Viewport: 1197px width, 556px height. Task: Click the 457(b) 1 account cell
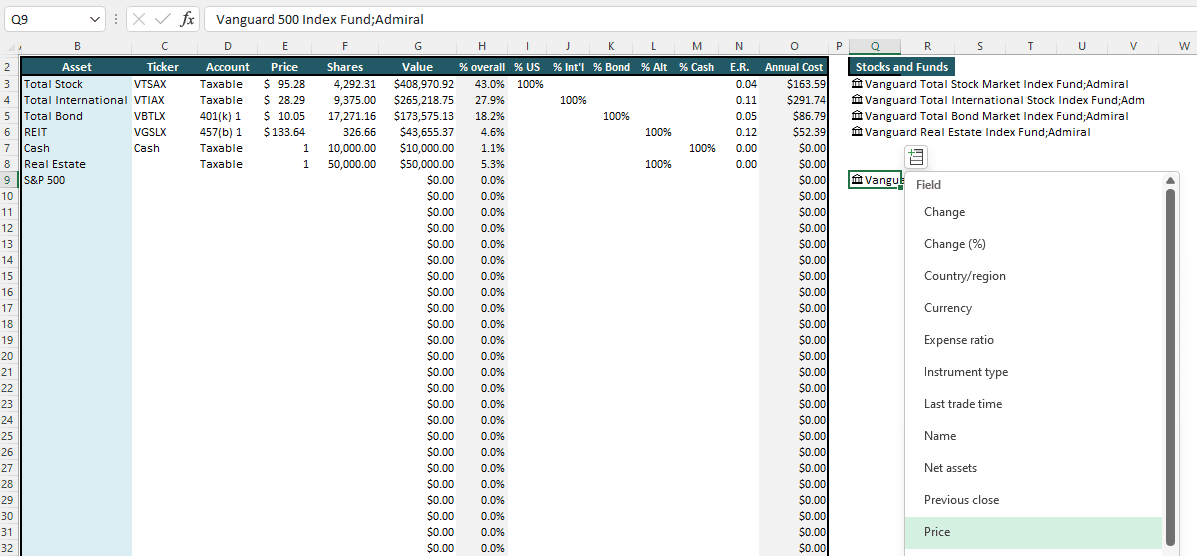tap(227, 132)
